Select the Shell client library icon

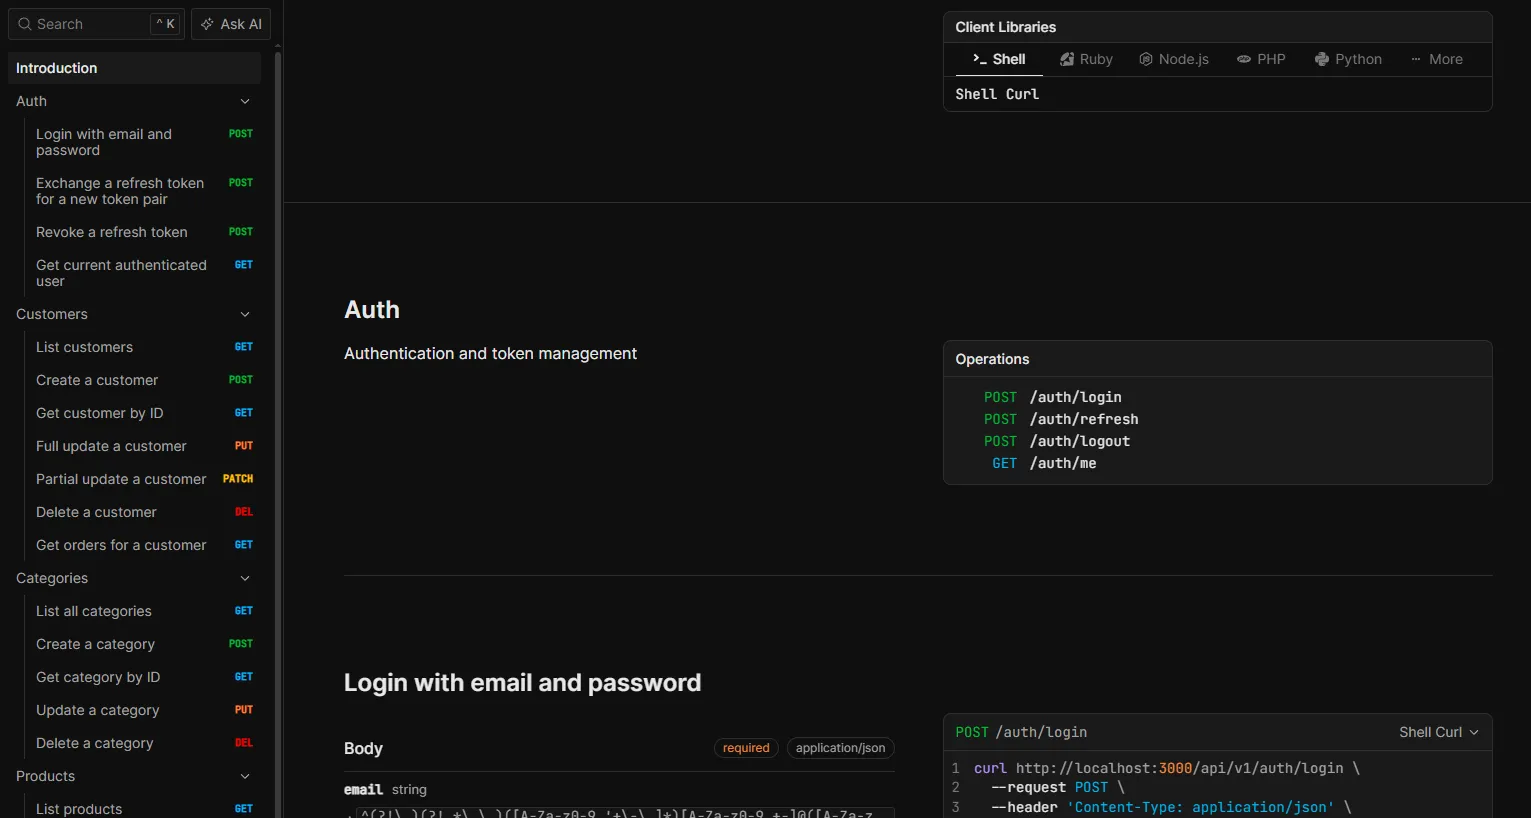979,59
